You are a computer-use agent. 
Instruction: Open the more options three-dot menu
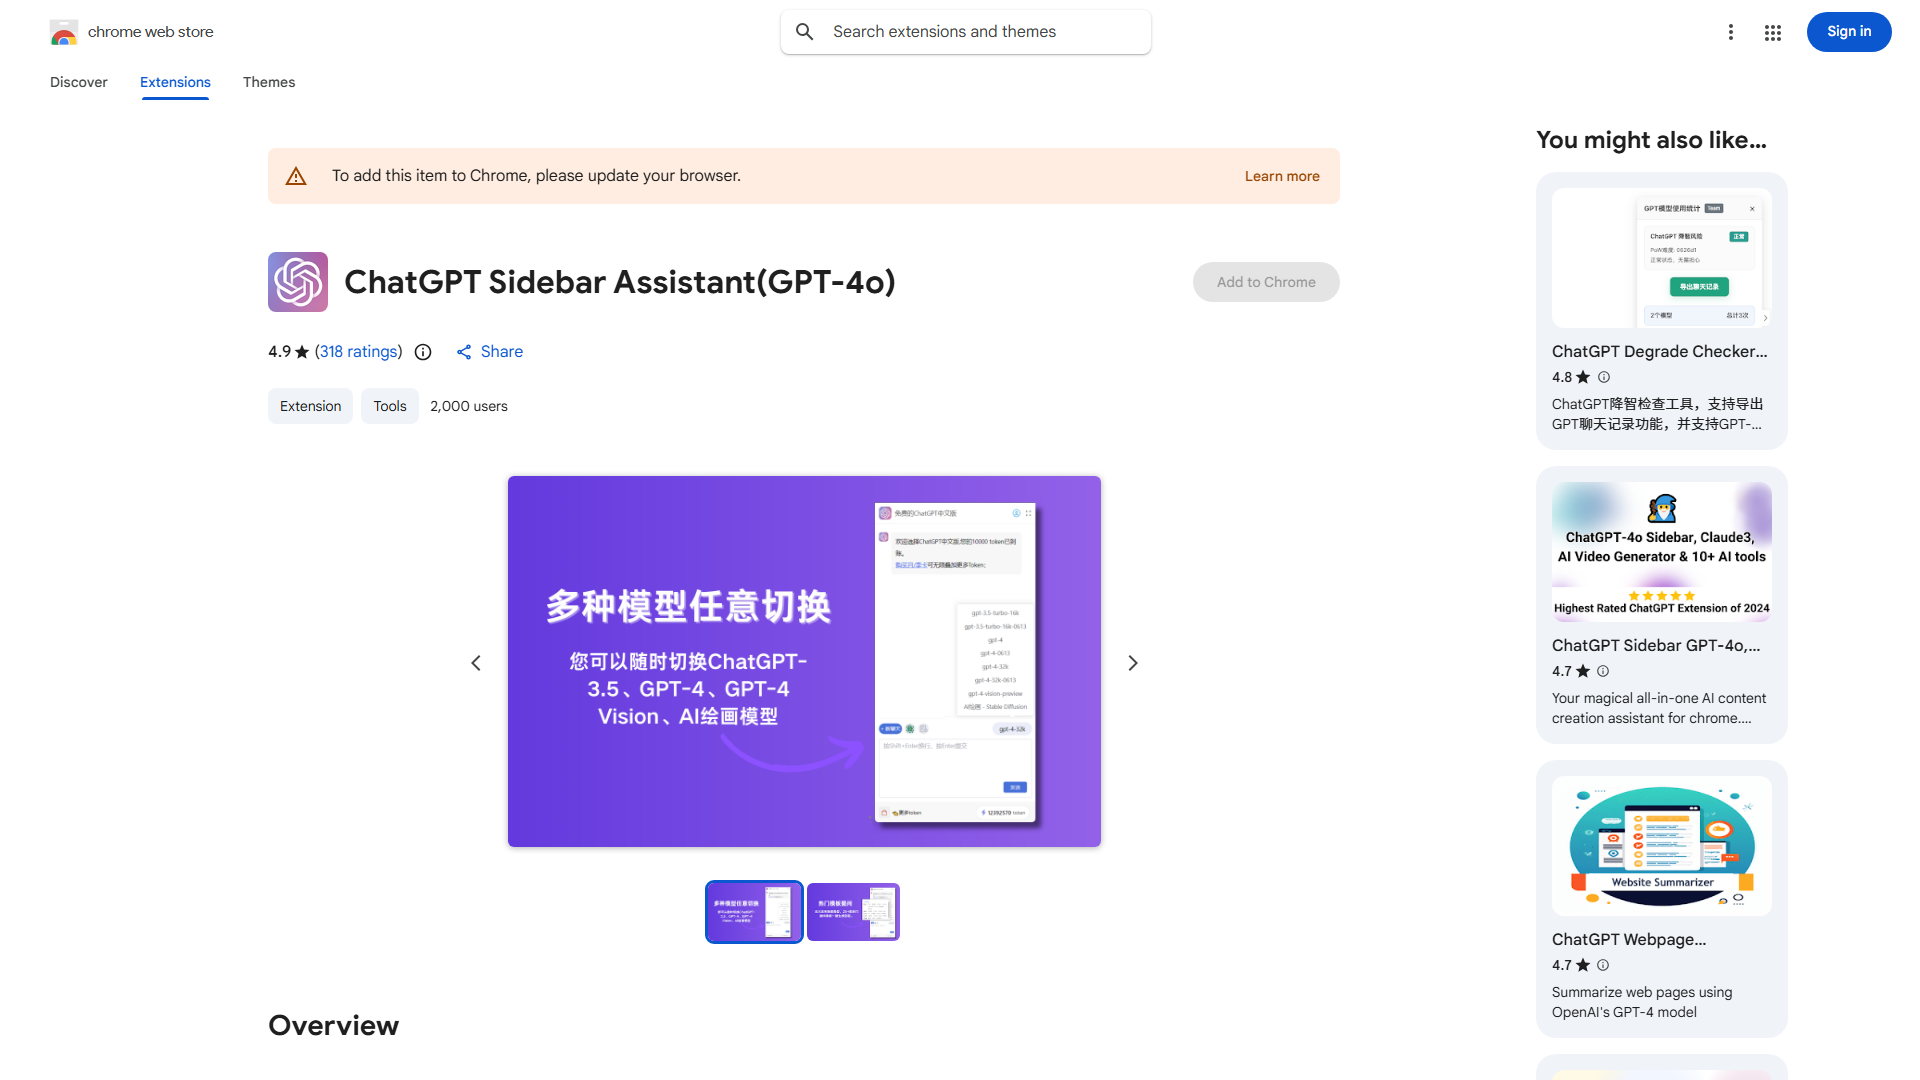coord(1731,32)
